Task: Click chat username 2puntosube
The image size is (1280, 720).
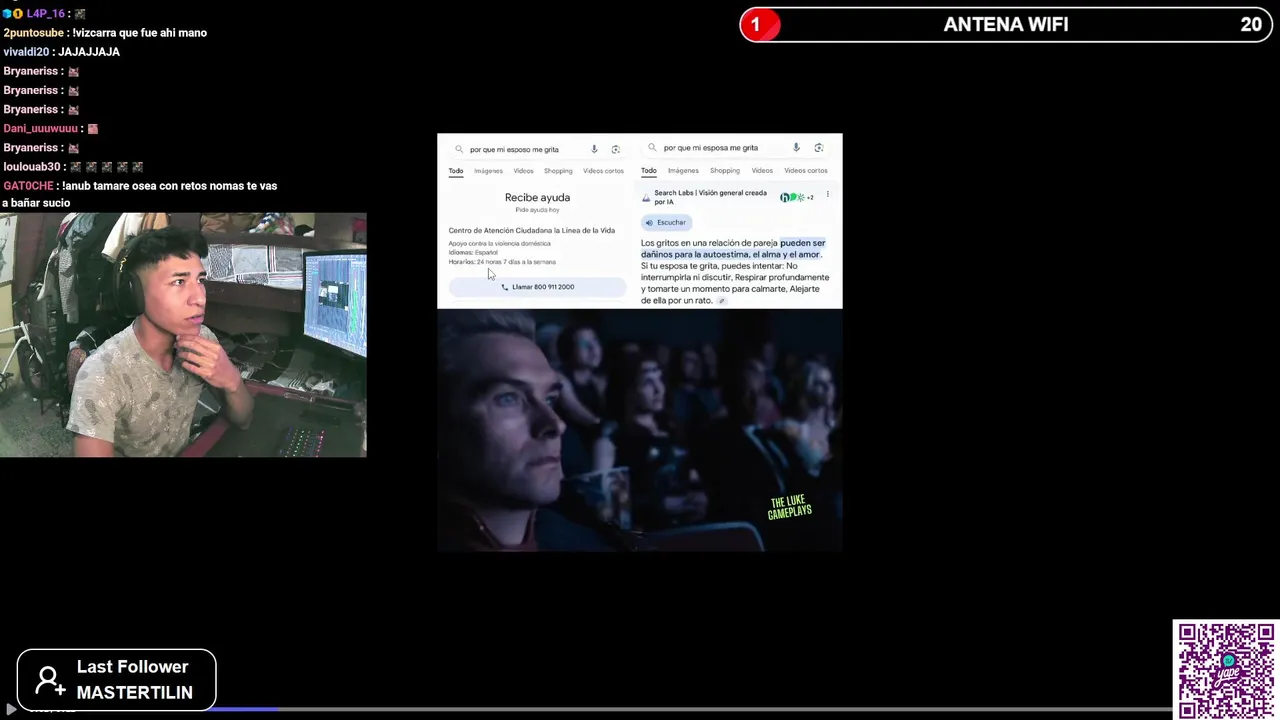Action: [x=33, y=33]
